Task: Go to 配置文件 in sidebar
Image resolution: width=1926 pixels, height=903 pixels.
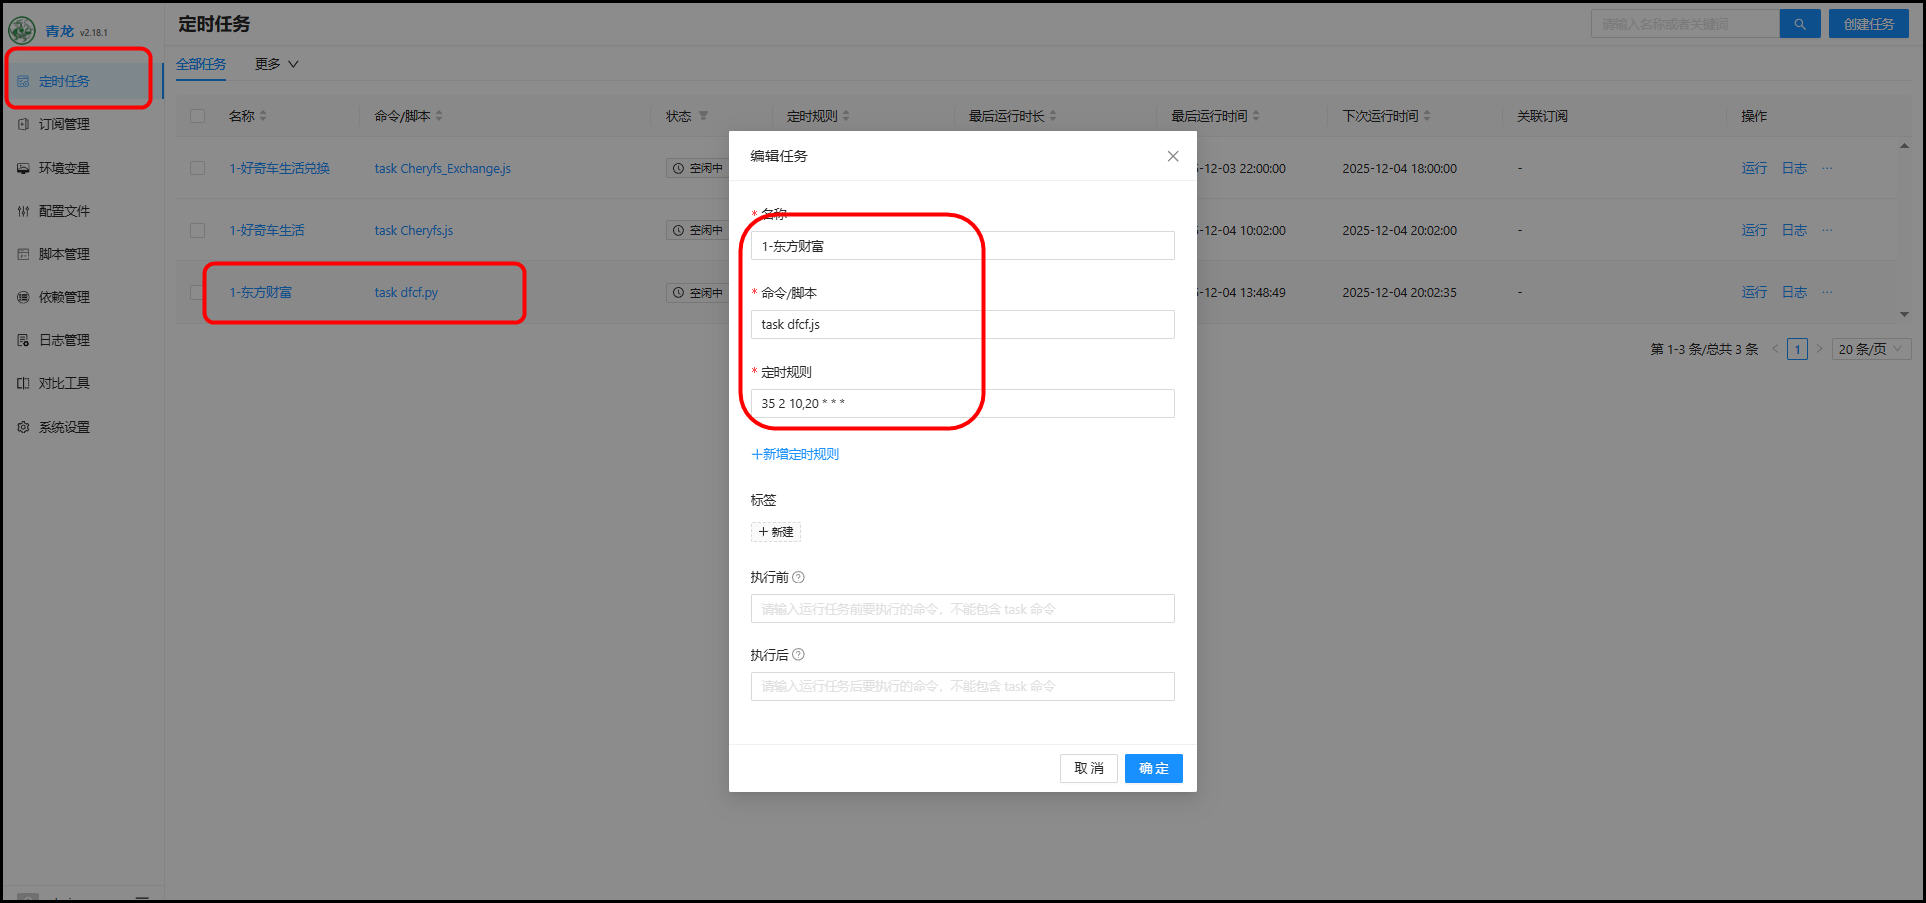Action: 64,211
